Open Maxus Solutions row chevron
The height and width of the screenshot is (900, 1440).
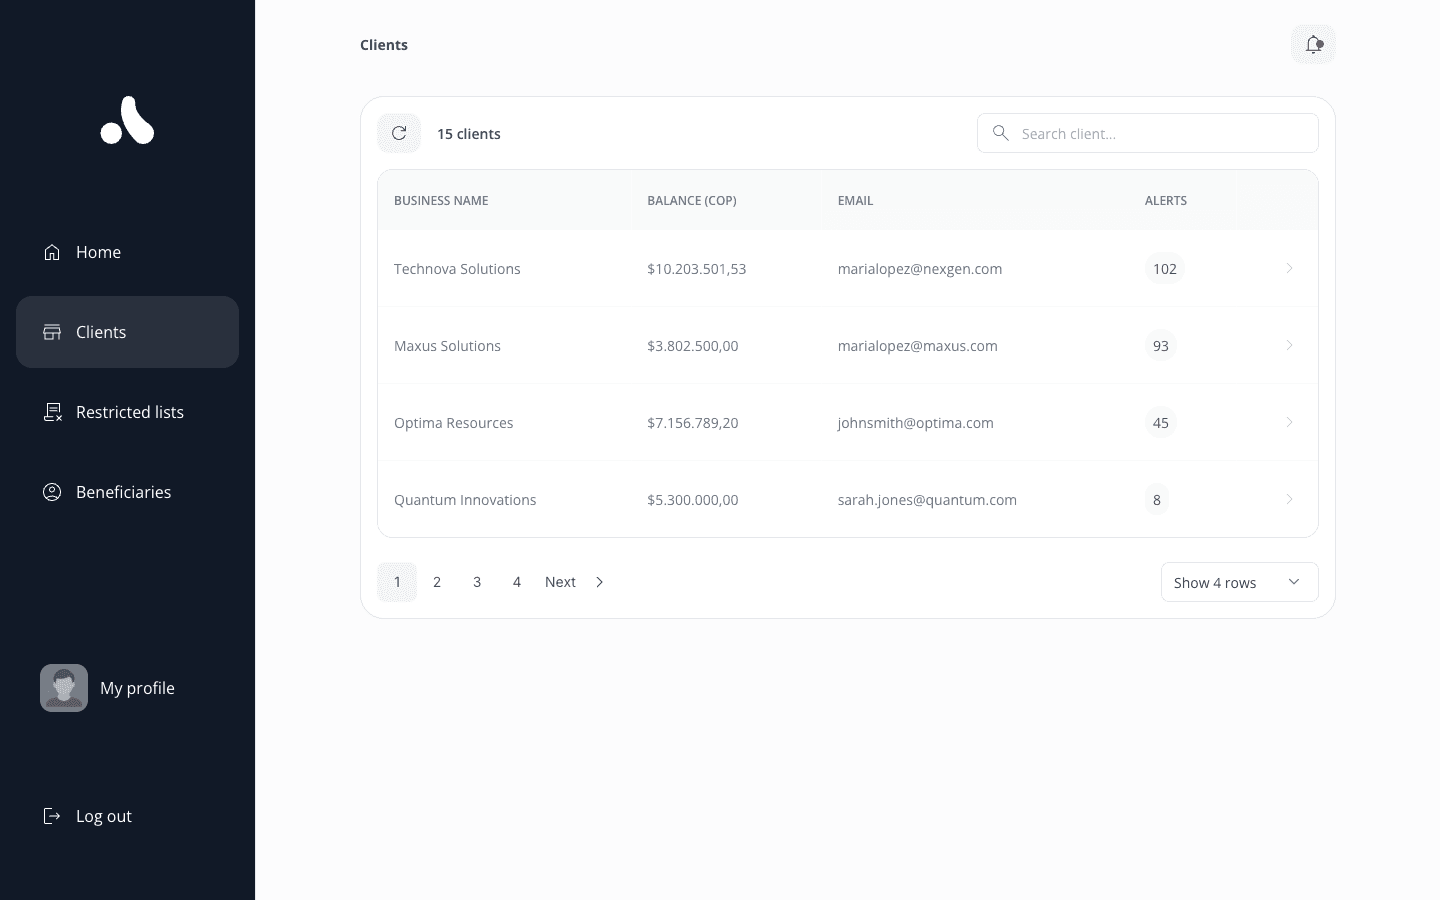pos(1289,345)
